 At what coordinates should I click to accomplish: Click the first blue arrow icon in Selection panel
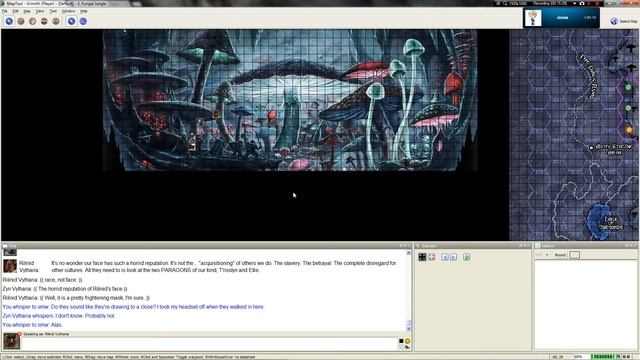tap(445, 257)
